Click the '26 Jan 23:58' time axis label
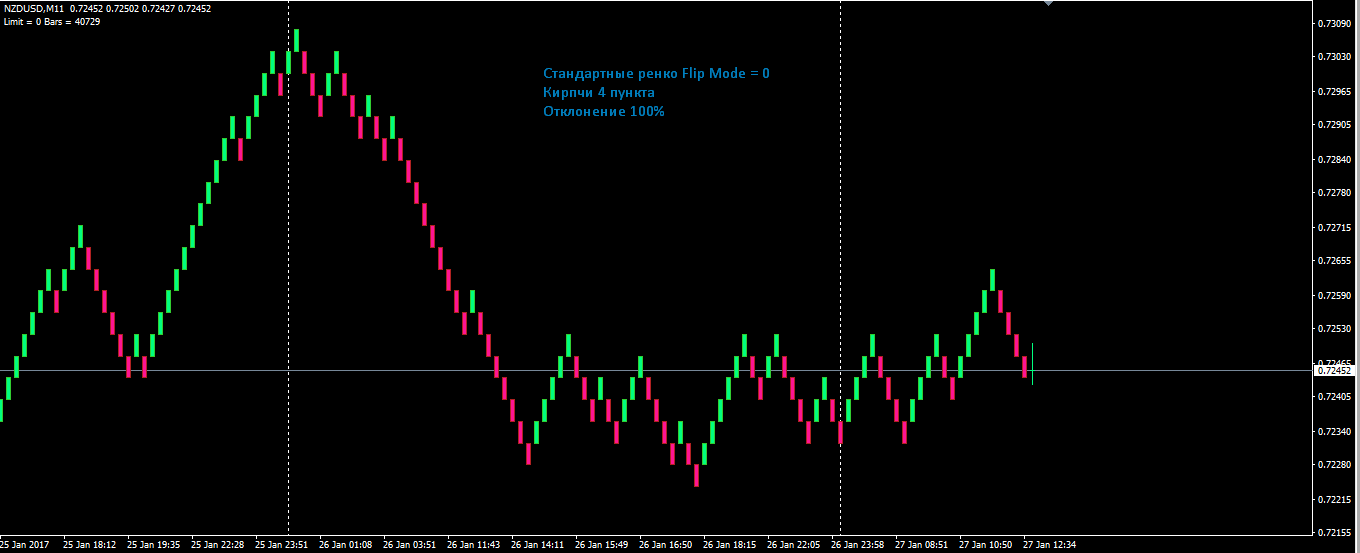The image size is (1360, 553). coord(858,545)
